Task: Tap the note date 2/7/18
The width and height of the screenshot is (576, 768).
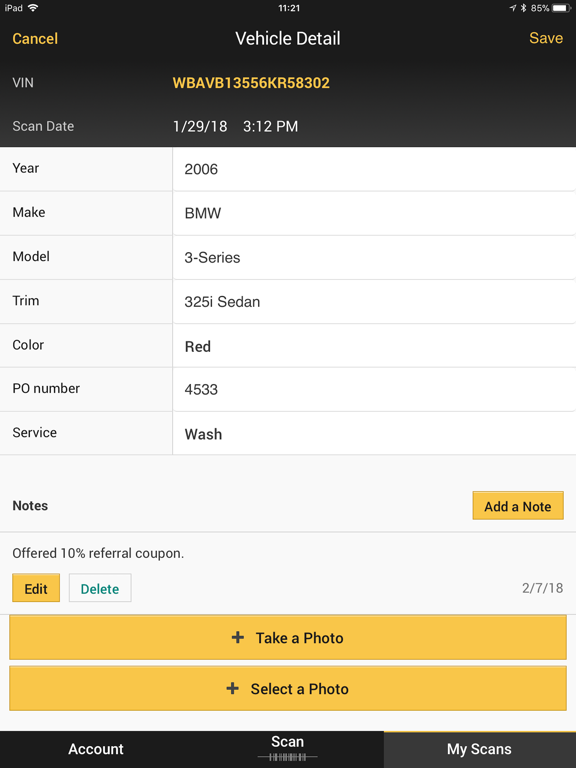Action: (x=542, y=588)
